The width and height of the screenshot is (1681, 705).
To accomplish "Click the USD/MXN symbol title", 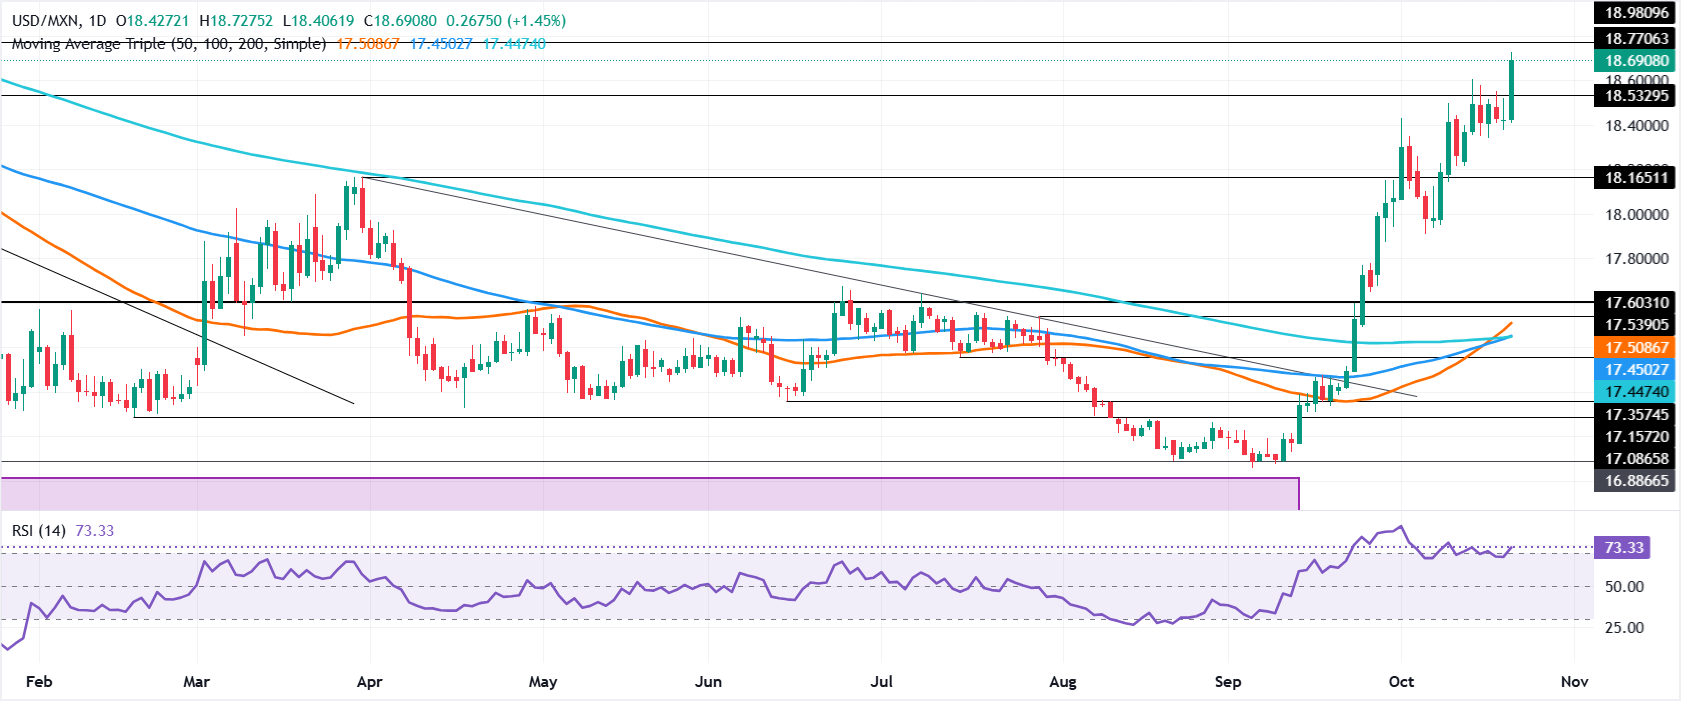I will point(43,20).
